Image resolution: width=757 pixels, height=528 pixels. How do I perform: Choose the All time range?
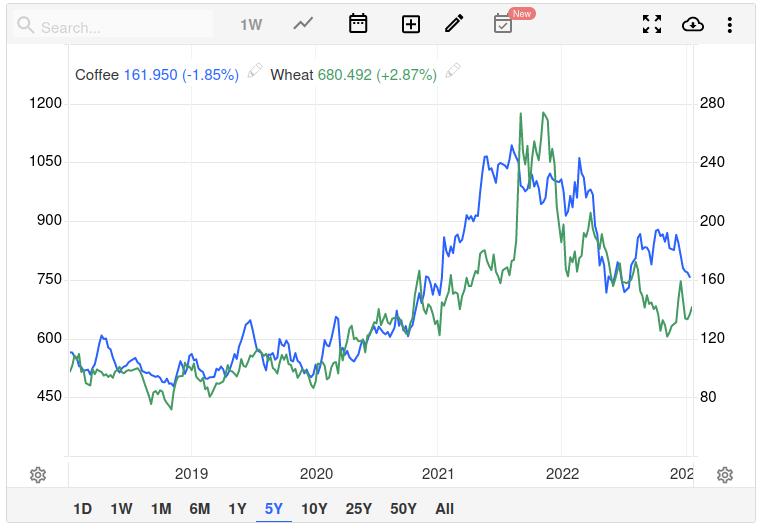coord(445,508)
